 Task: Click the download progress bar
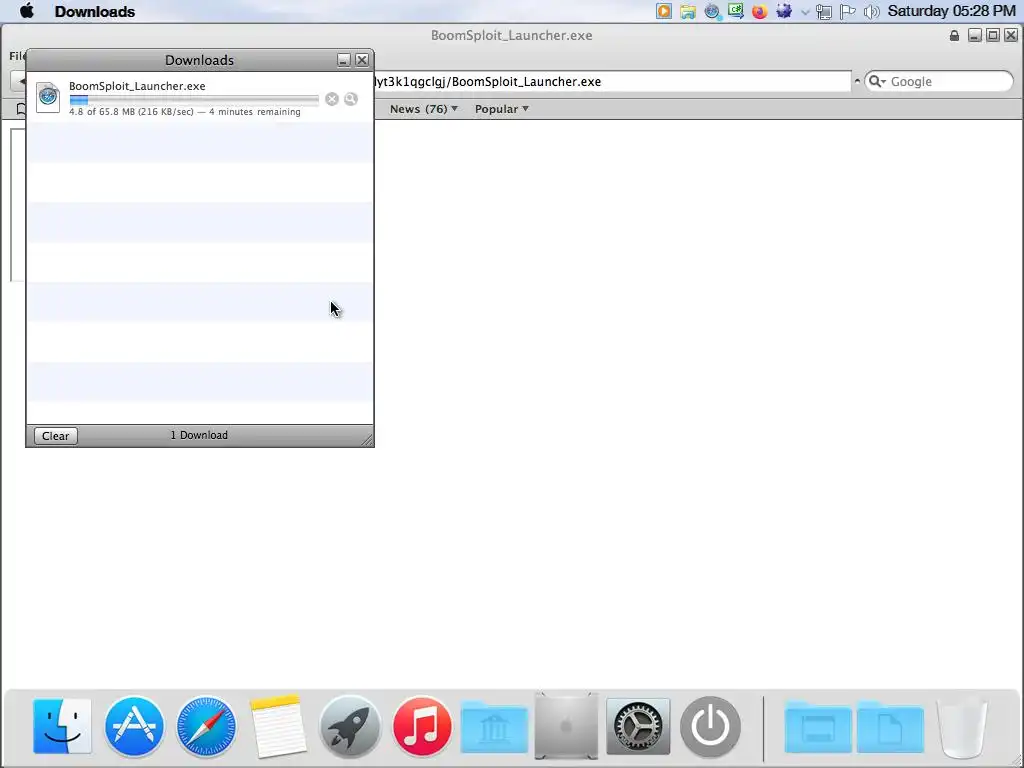pos(194,100)
